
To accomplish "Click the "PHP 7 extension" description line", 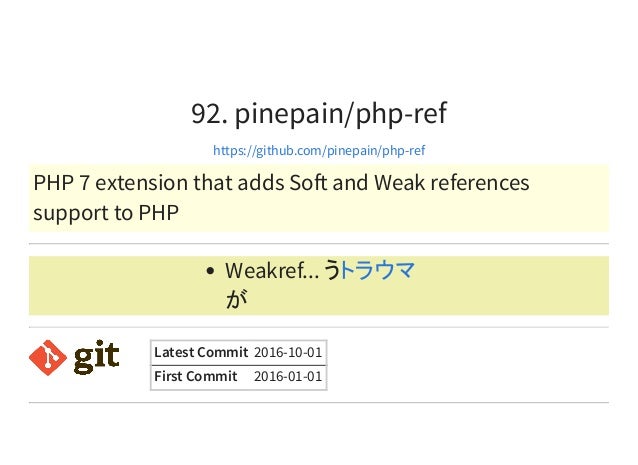I will click(x=281, y=183).
